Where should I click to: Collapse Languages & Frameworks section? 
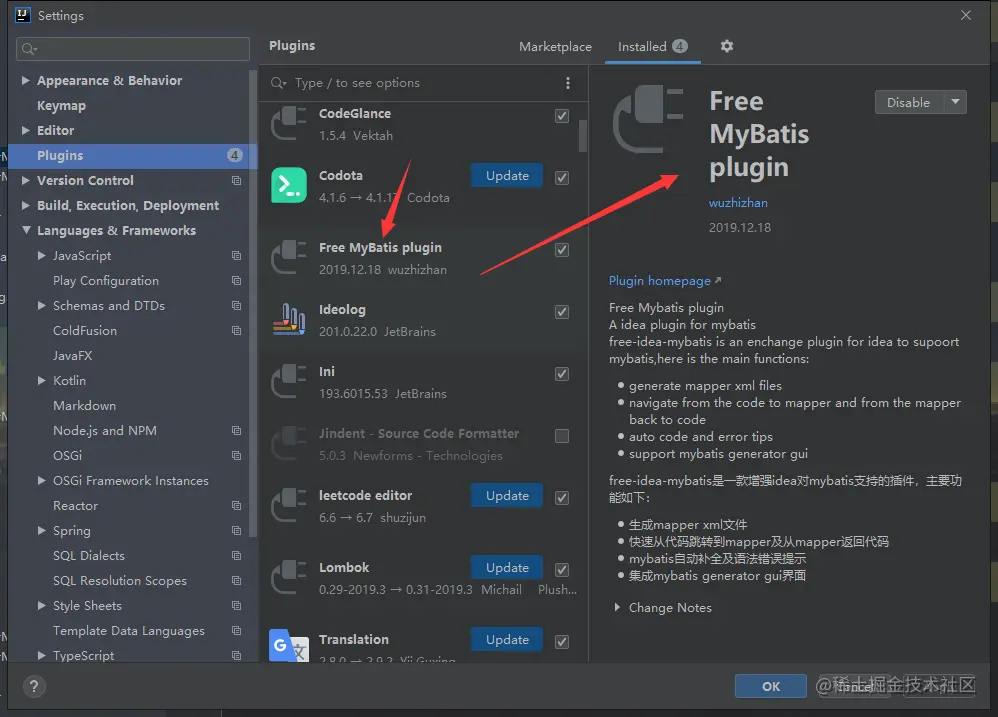point(26,230)
